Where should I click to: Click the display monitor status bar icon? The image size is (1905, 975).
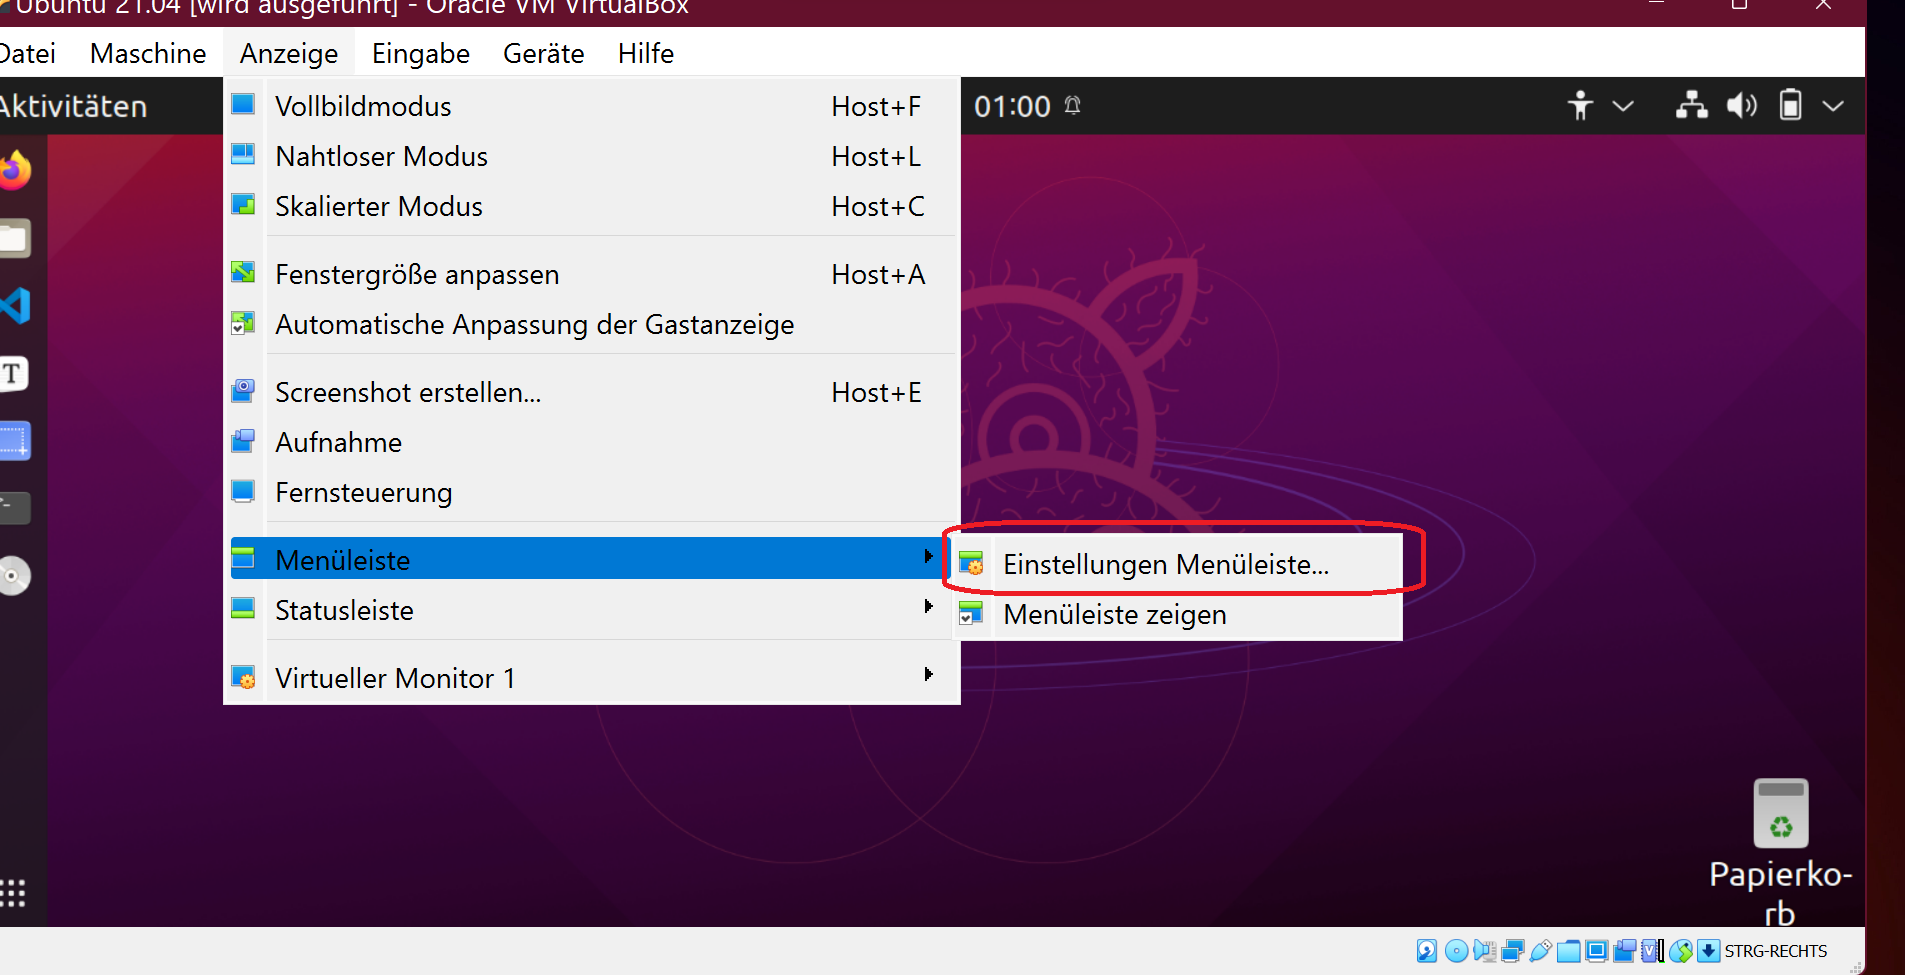coord(1597,950)
